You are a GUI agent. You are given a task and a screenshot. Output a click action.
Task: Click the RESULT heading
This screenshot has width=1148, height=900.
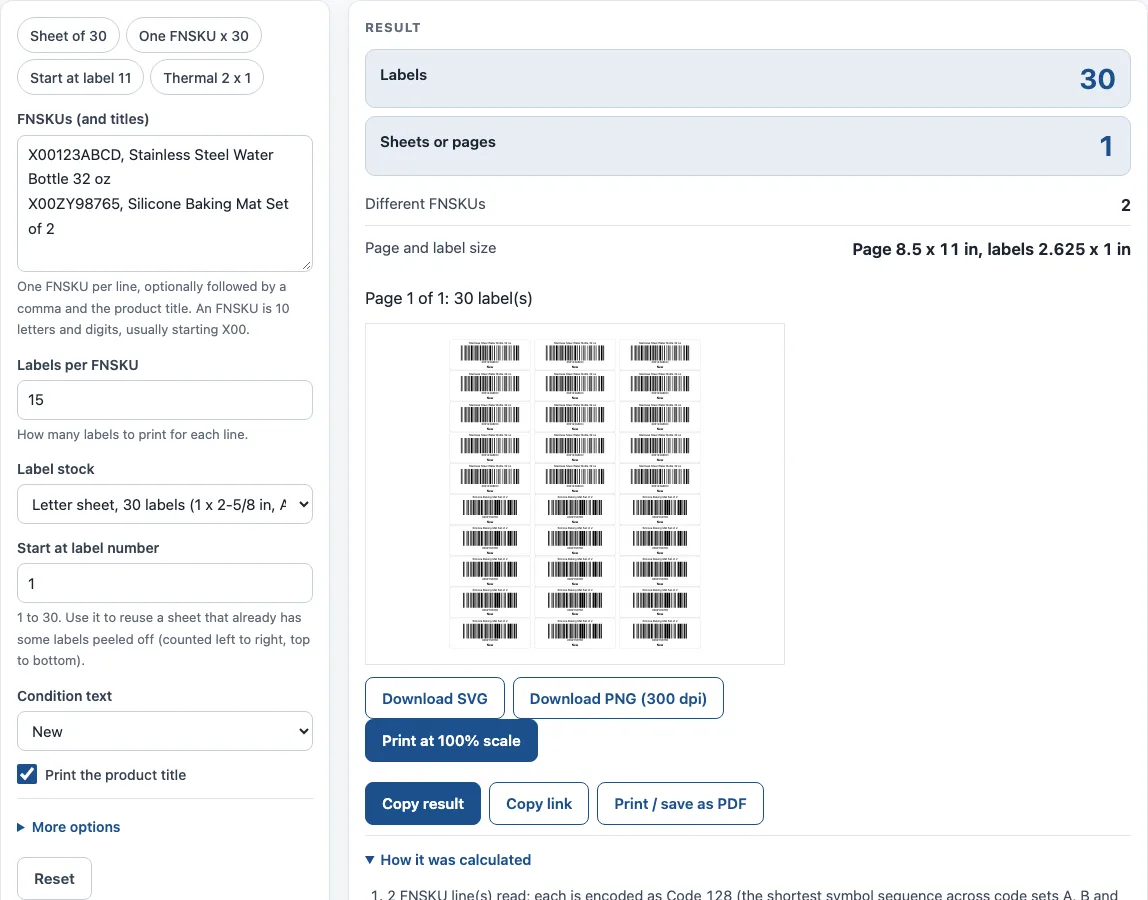[x=393, y=28]
